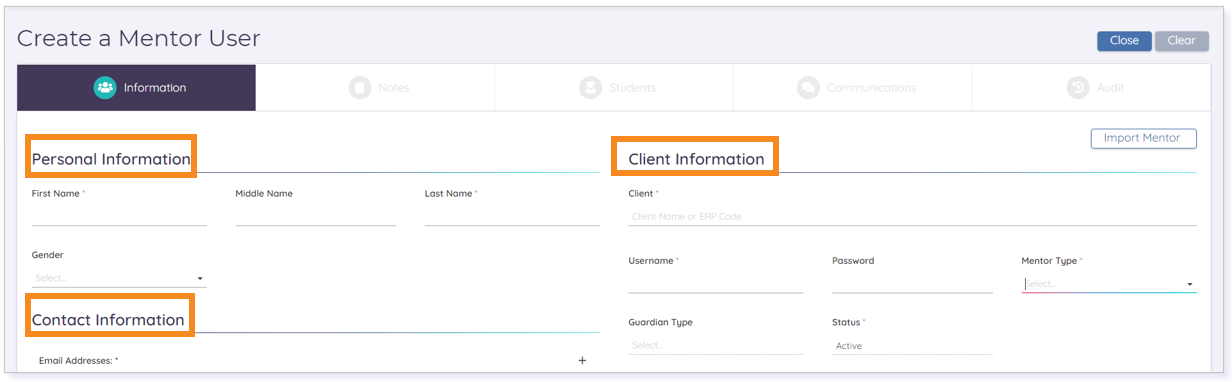Switch to the Notes tab
The width and height of the screenshot is (1232, 382).
click(375, 88)
